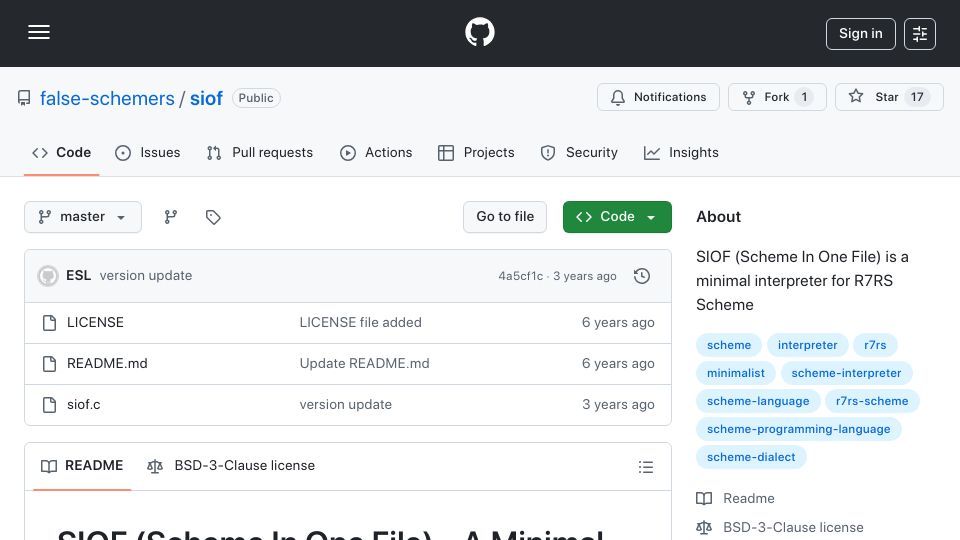Expand the master branch dropdown
The width and height of the screenshot is (960, 540).
coord(83,217)
